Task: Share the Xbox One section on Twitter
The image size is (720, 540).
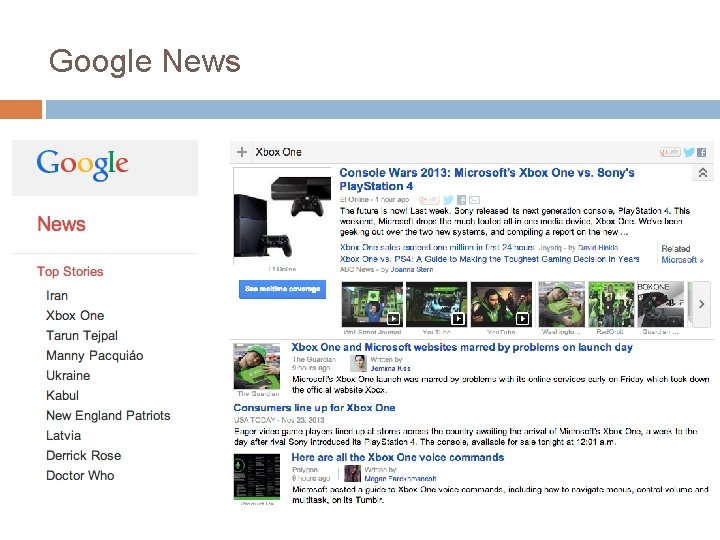Action: click(688, 152)
